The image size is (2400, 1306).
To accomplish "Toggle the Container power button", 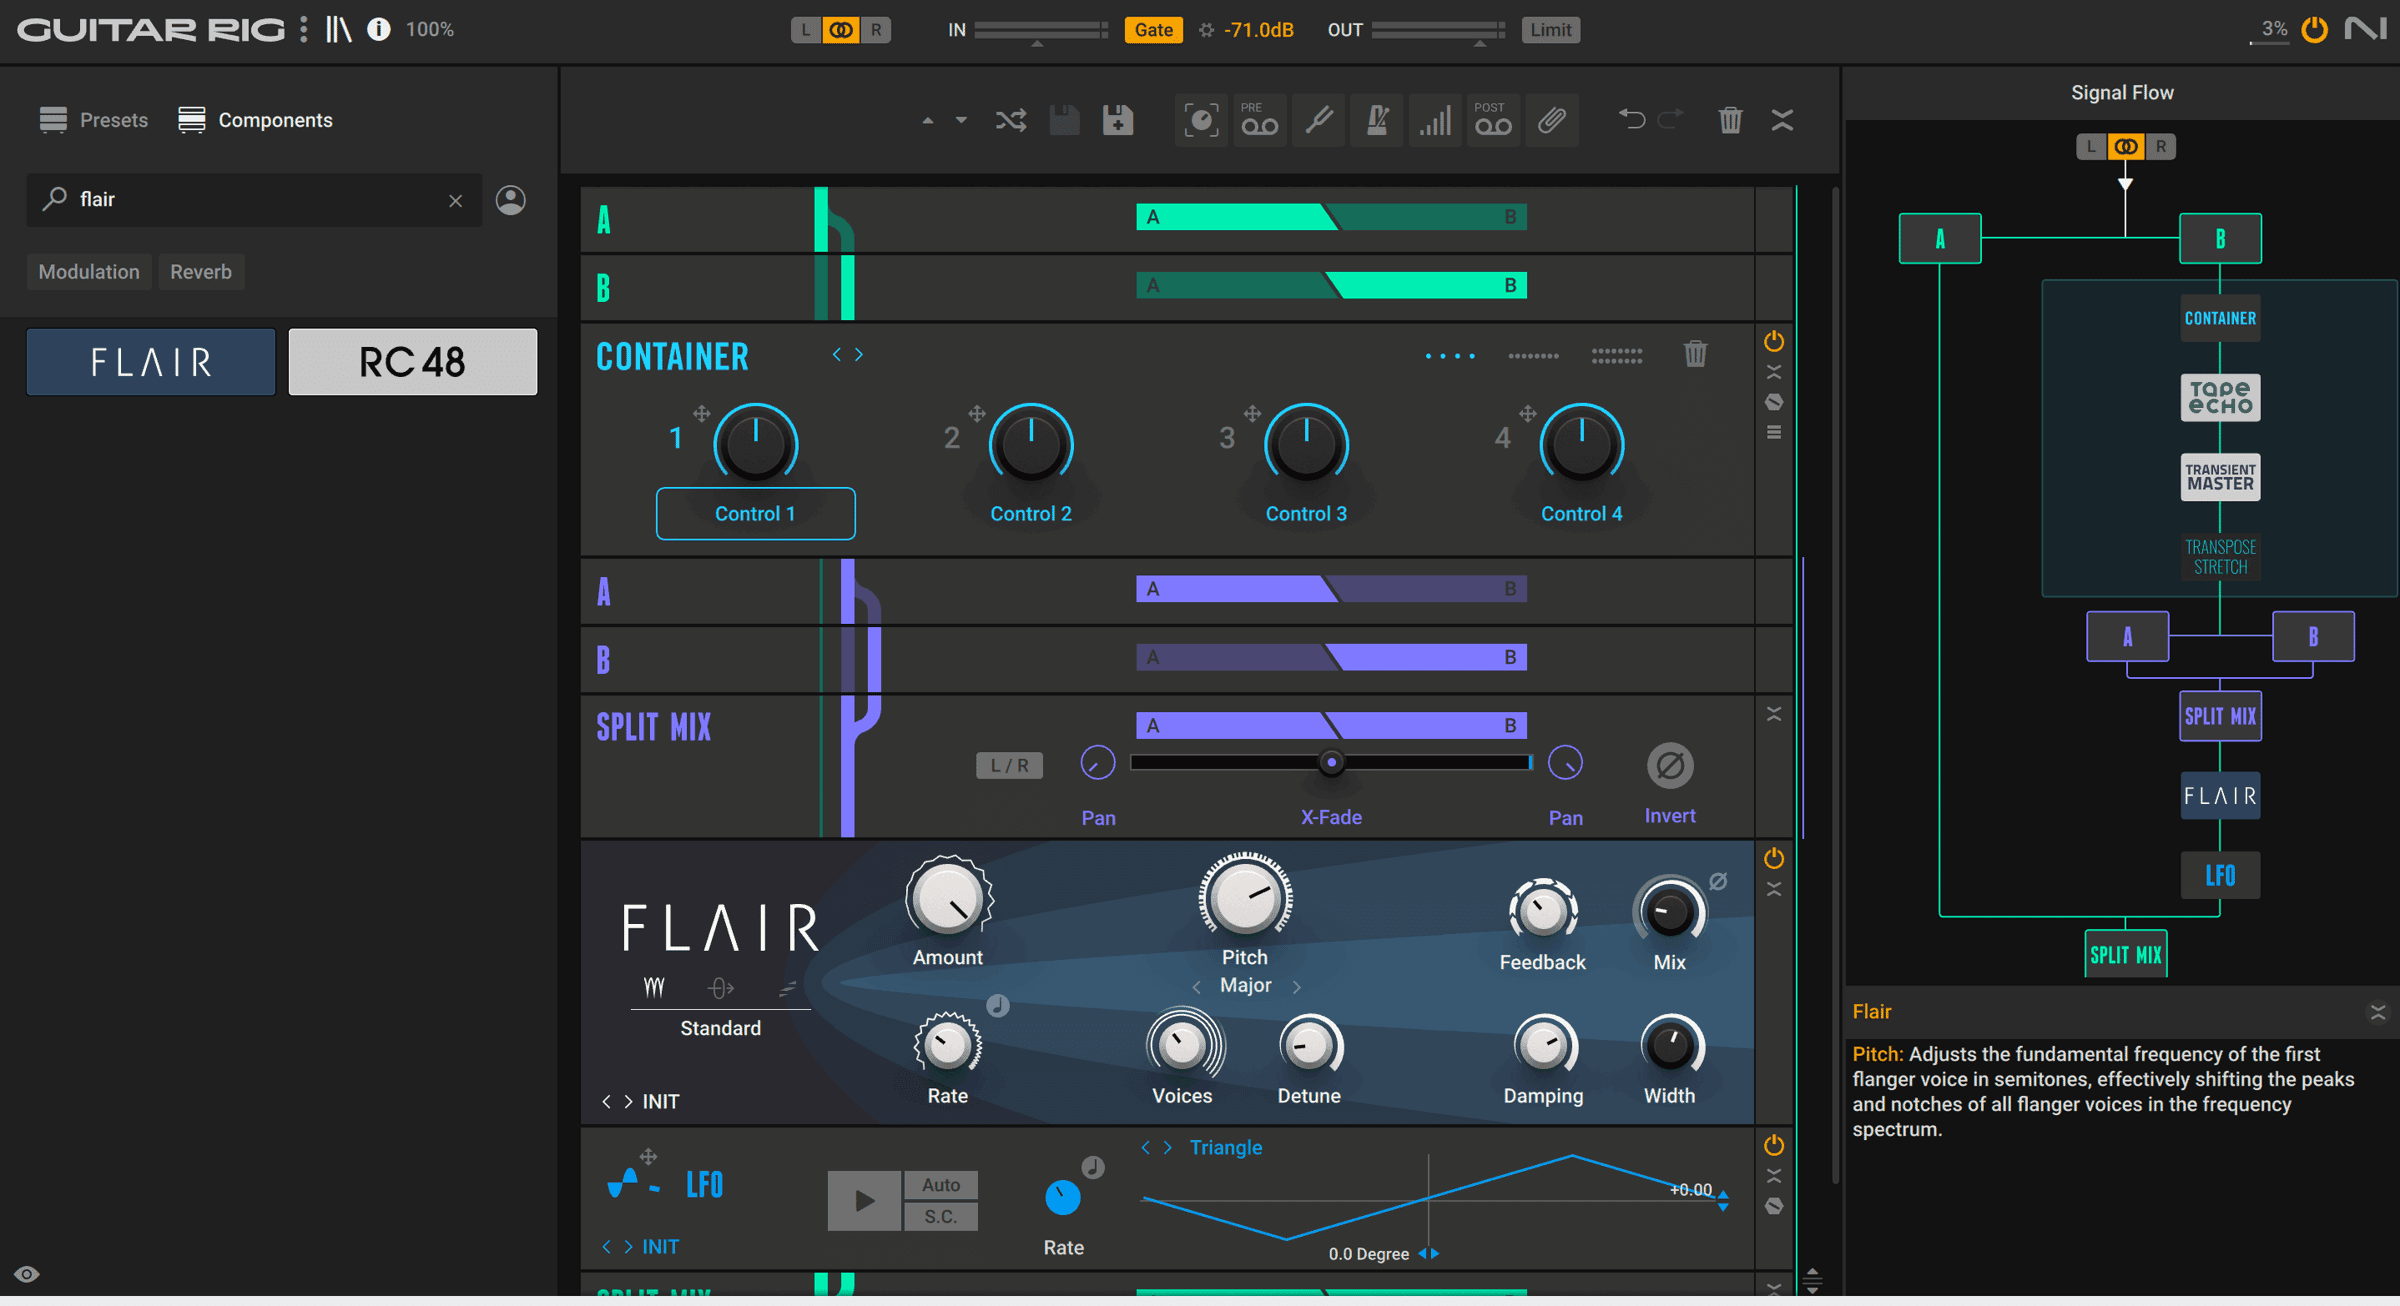I will click(x=1774, y=342).
